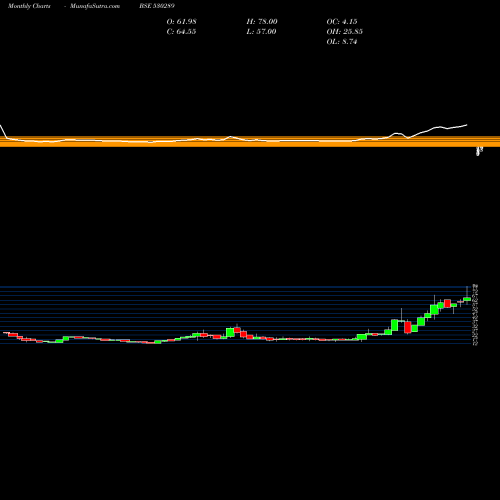Click the 'OC: 4.15' value

342,22
